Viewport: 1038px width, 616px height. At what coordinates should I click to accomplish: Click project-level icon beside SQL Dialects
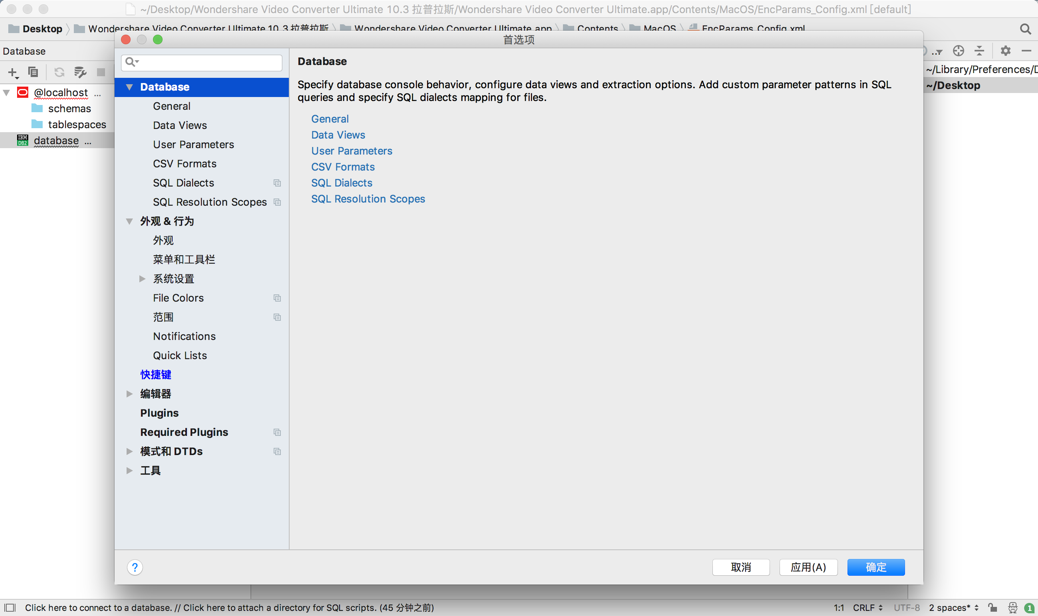277,183
